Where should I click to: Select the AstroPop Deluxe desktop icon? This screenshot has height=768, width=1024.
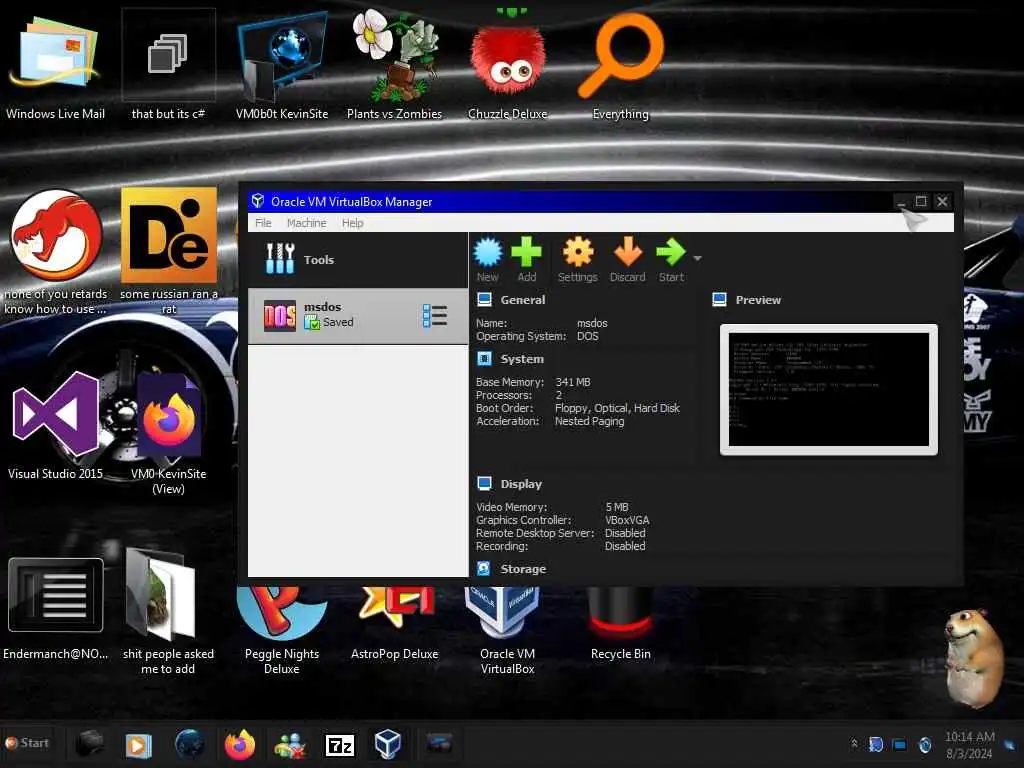394,624
